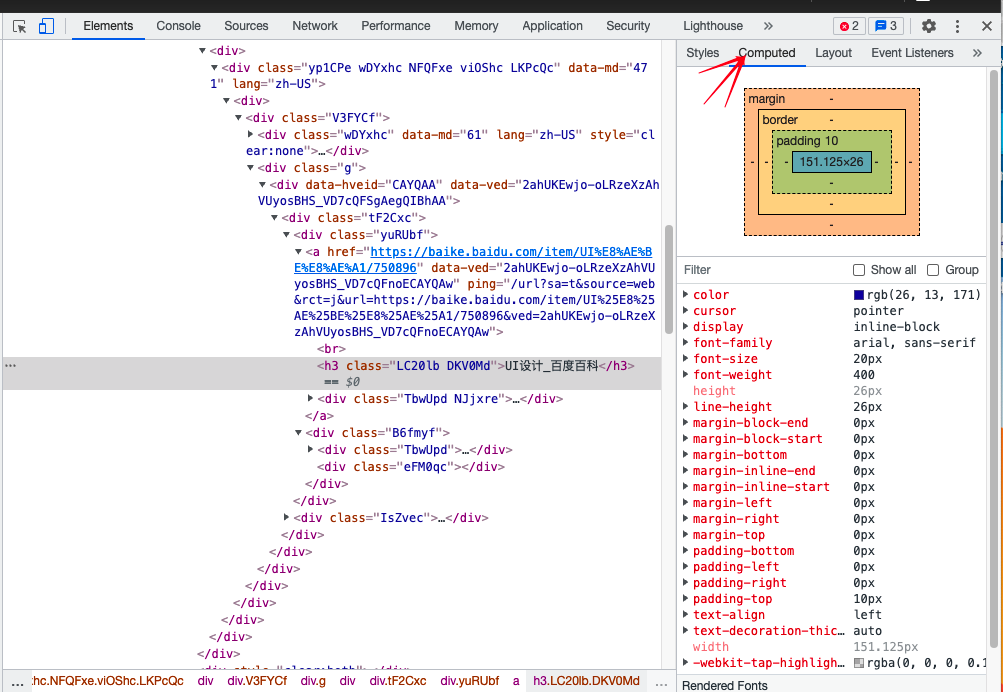Open the Memory tab
Screen dimensions: 1003x692
pyautogui.click(x=476, y=26)
